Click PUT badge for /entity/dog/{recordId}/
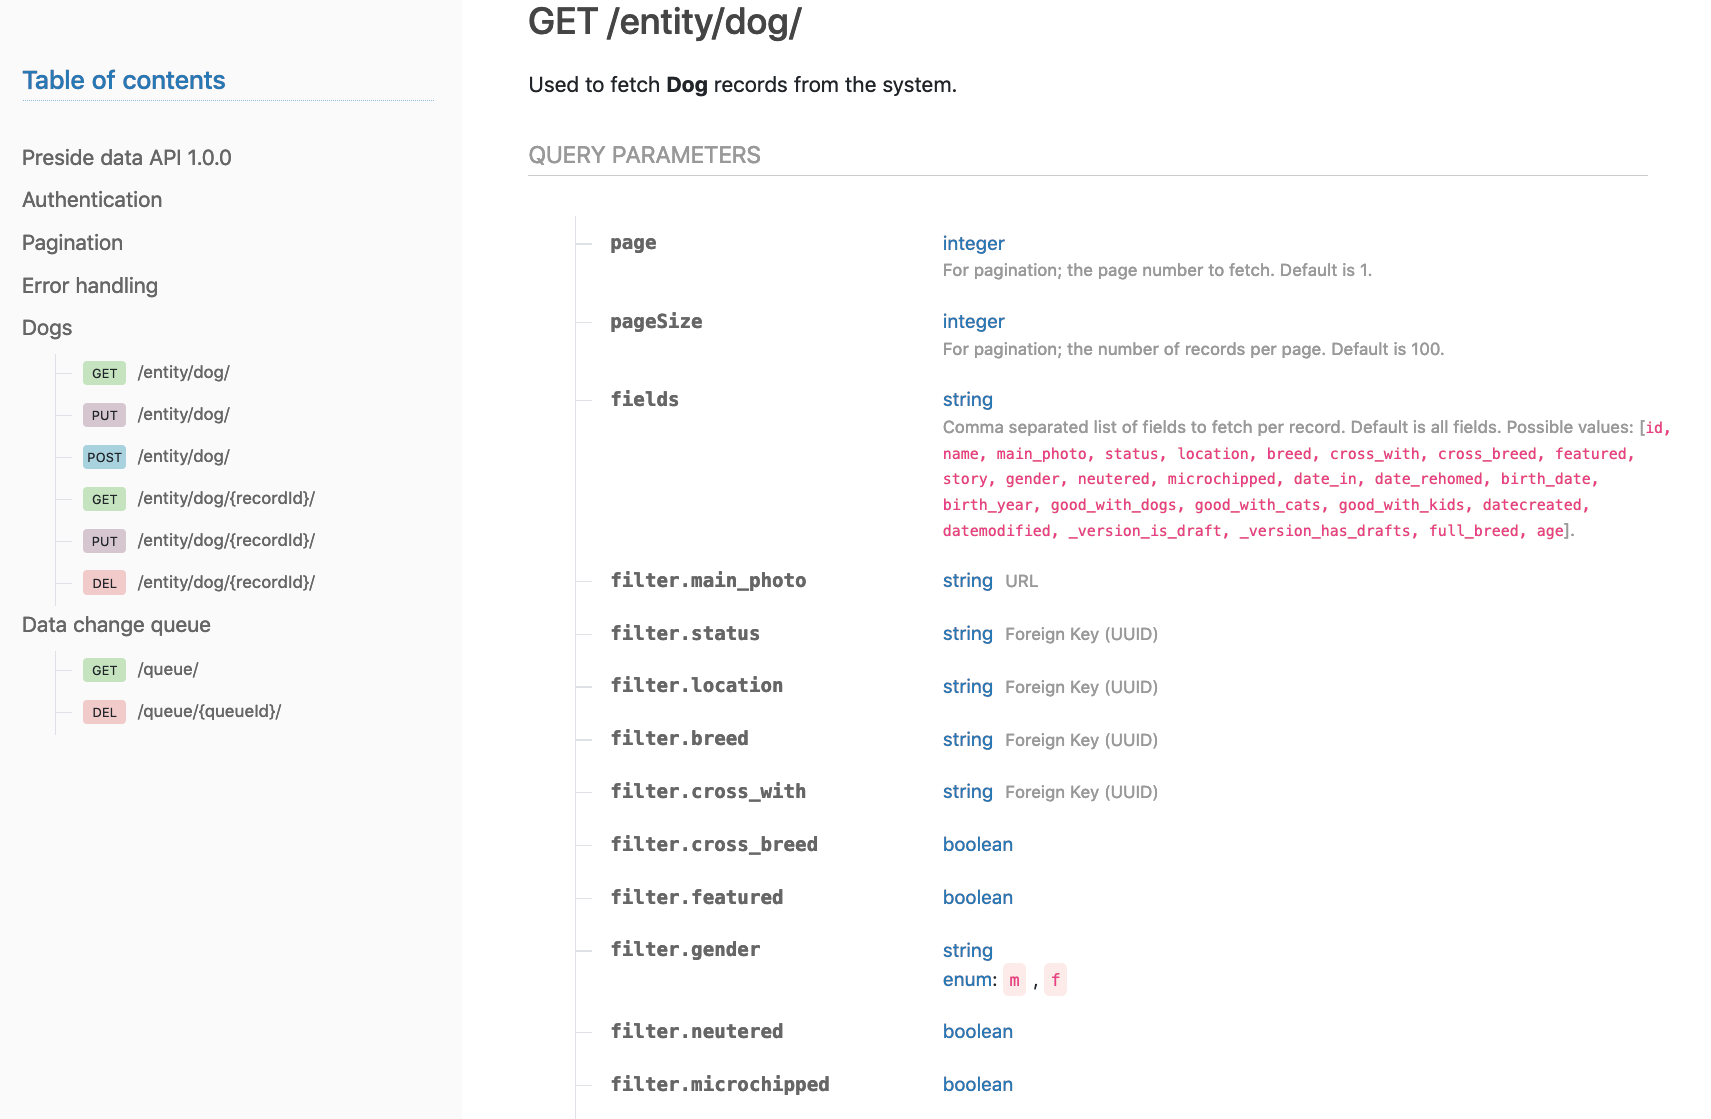The image size is (1711, 1119). pos(104,541)
